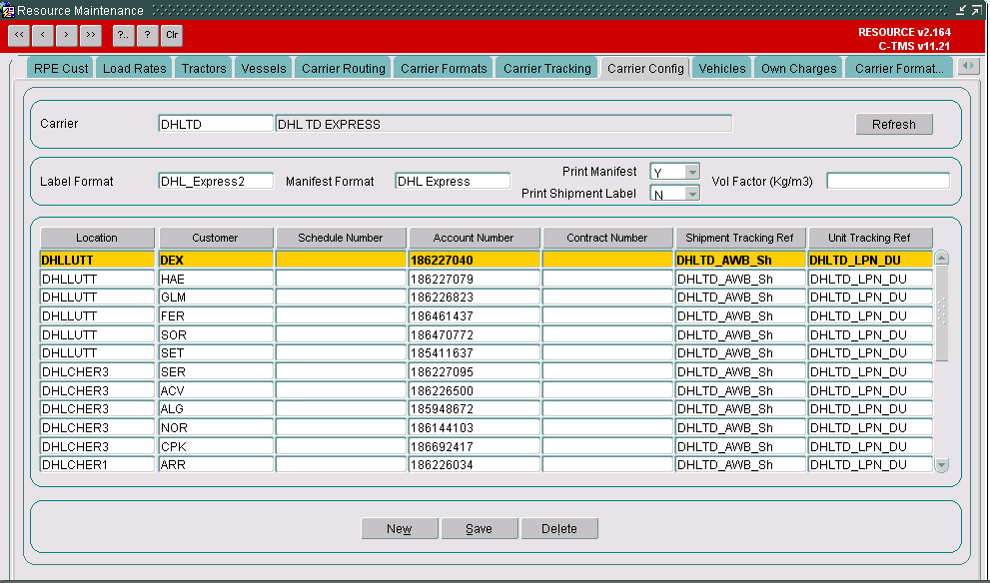
Task: Select customer cell ALG
Action: click(x=216, y=409)
